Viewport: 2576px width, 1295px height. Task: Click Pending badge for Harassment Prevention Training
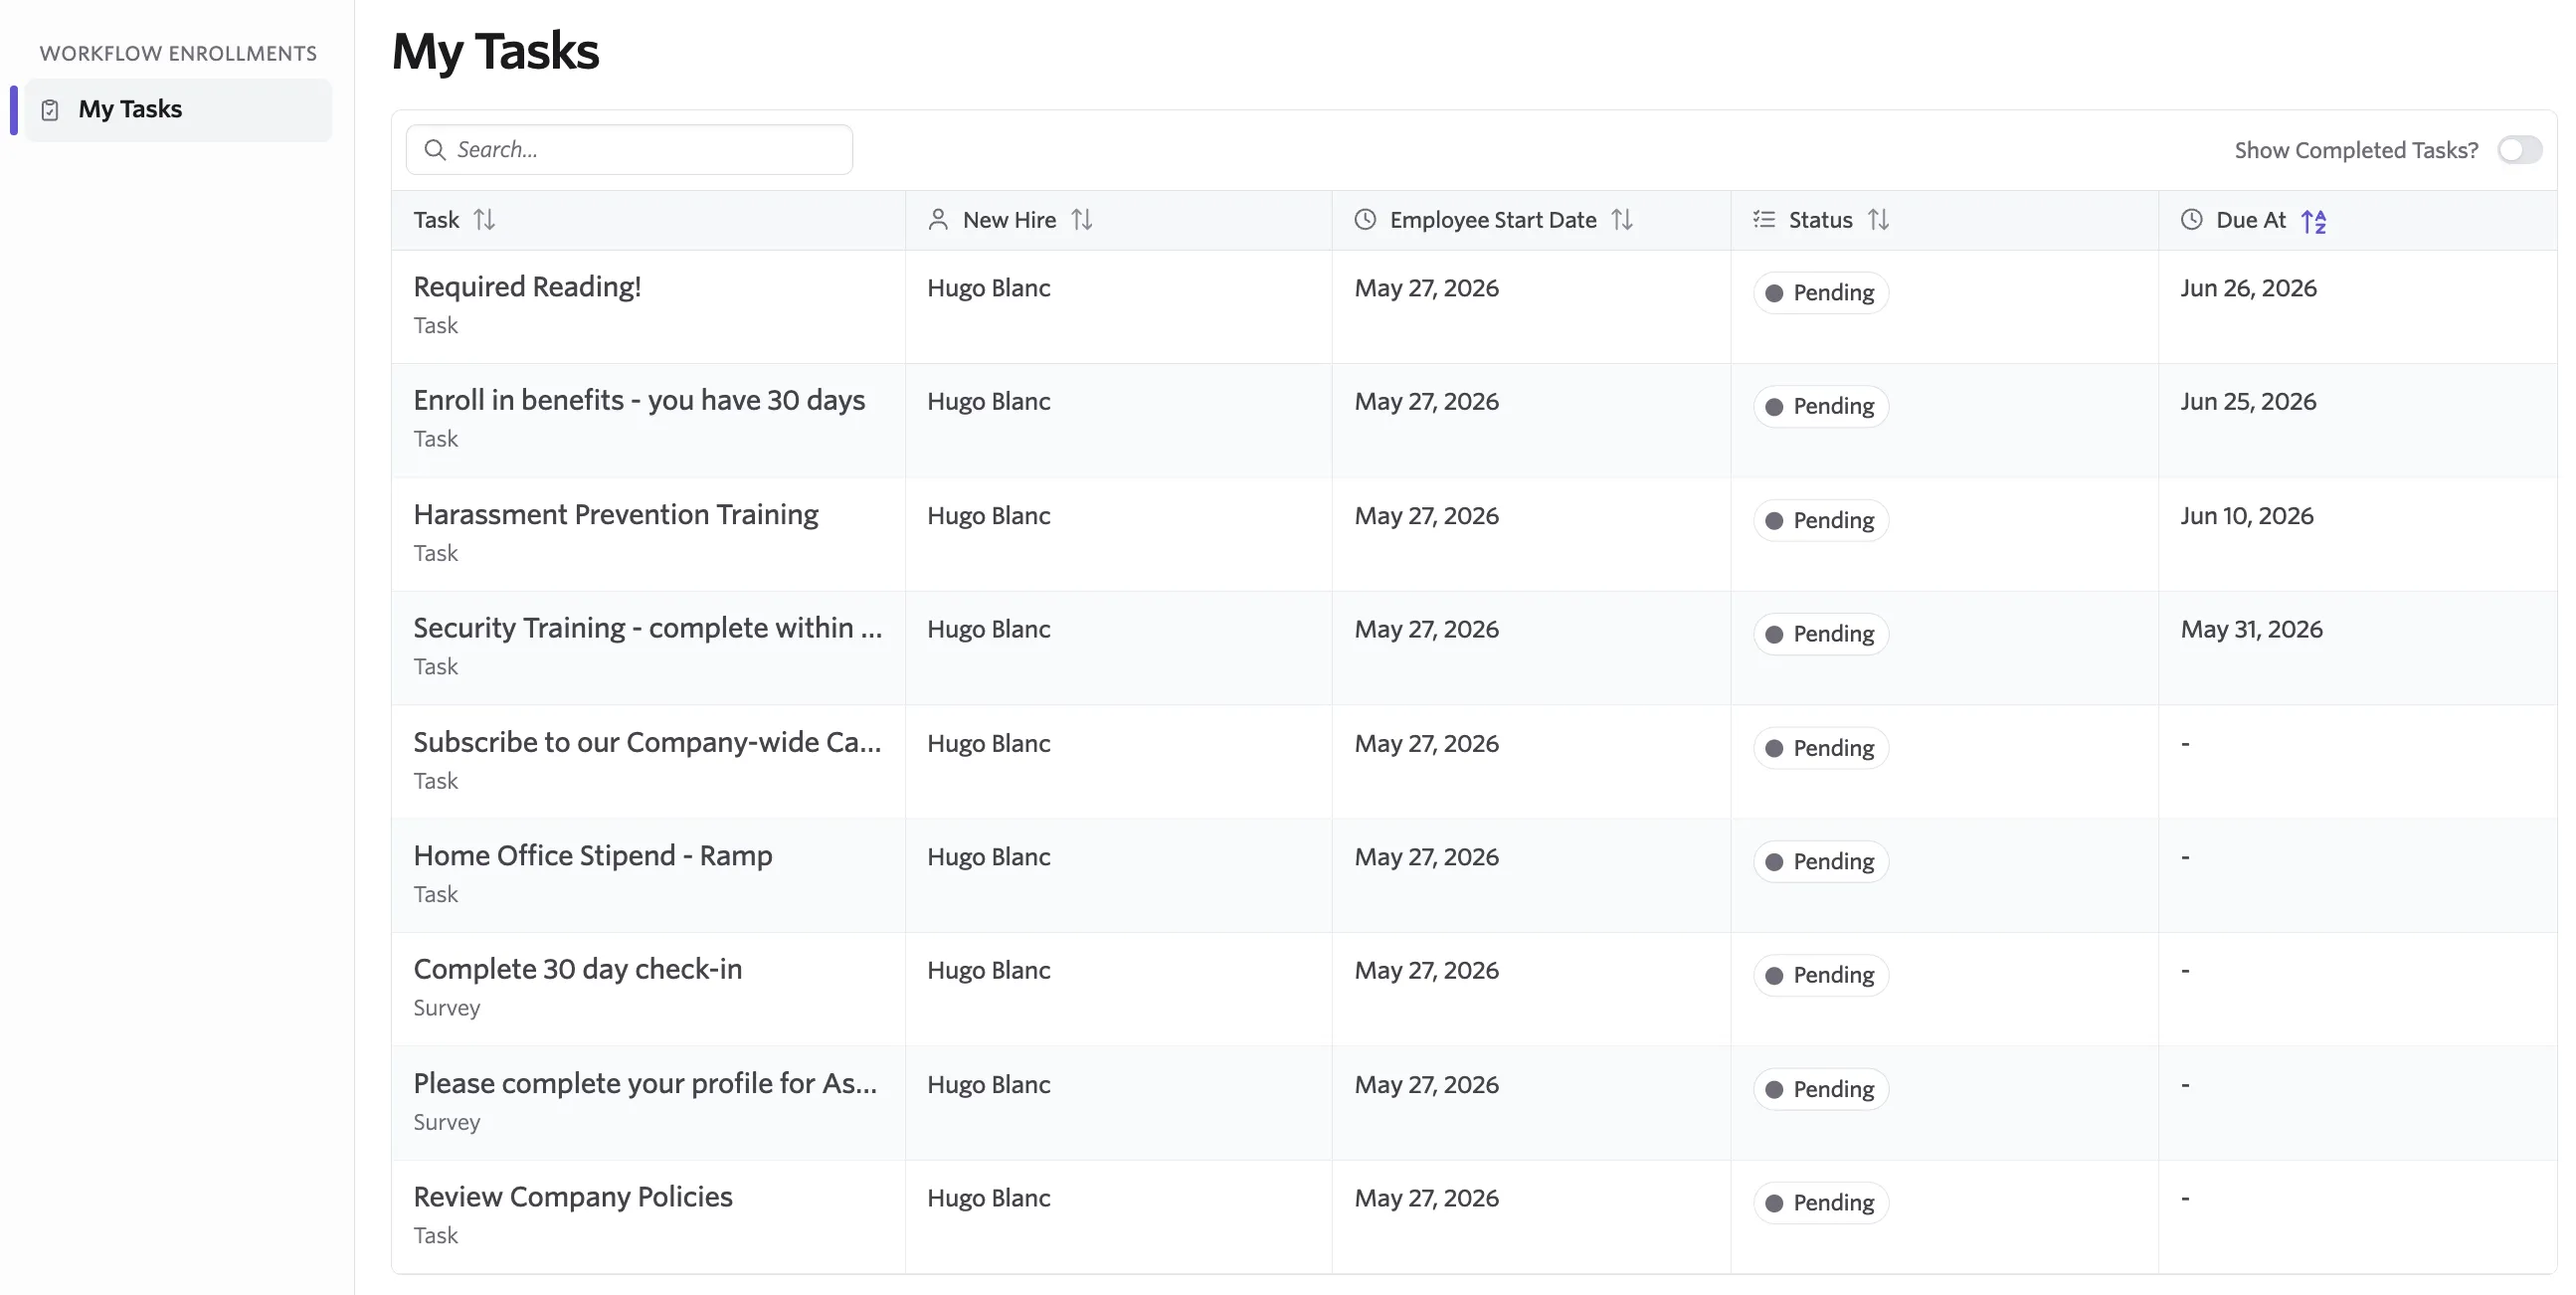(x=1820, y=520)
